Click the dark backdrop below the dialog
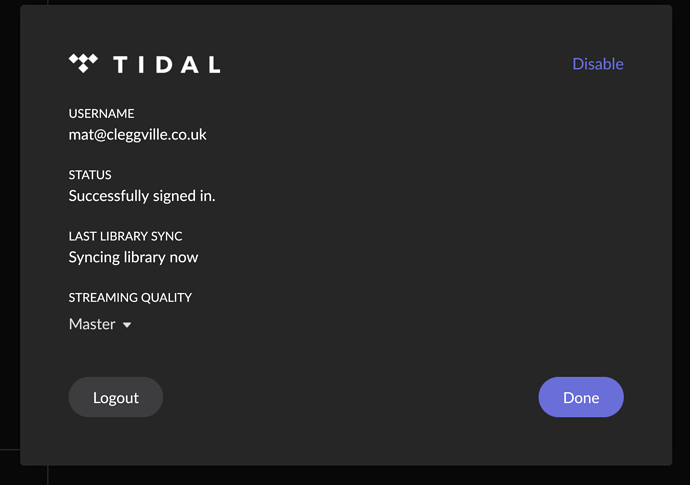 (346, 475)
